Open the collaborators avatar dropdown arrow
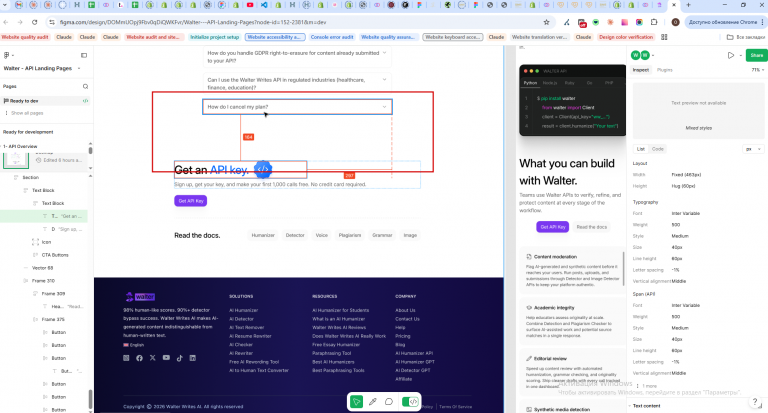Screen dimensions: 768x413 [653, 55]
